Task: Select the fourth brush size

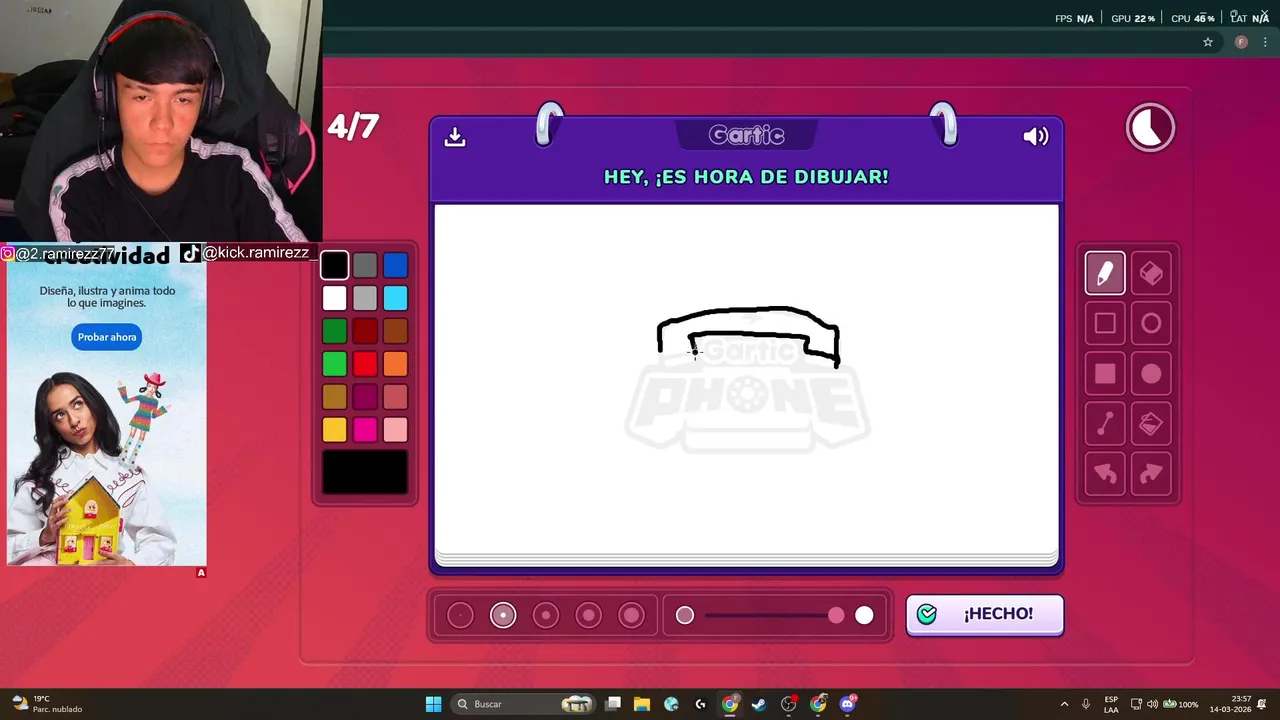Action: pyautogui.click(x=589, y=615)
